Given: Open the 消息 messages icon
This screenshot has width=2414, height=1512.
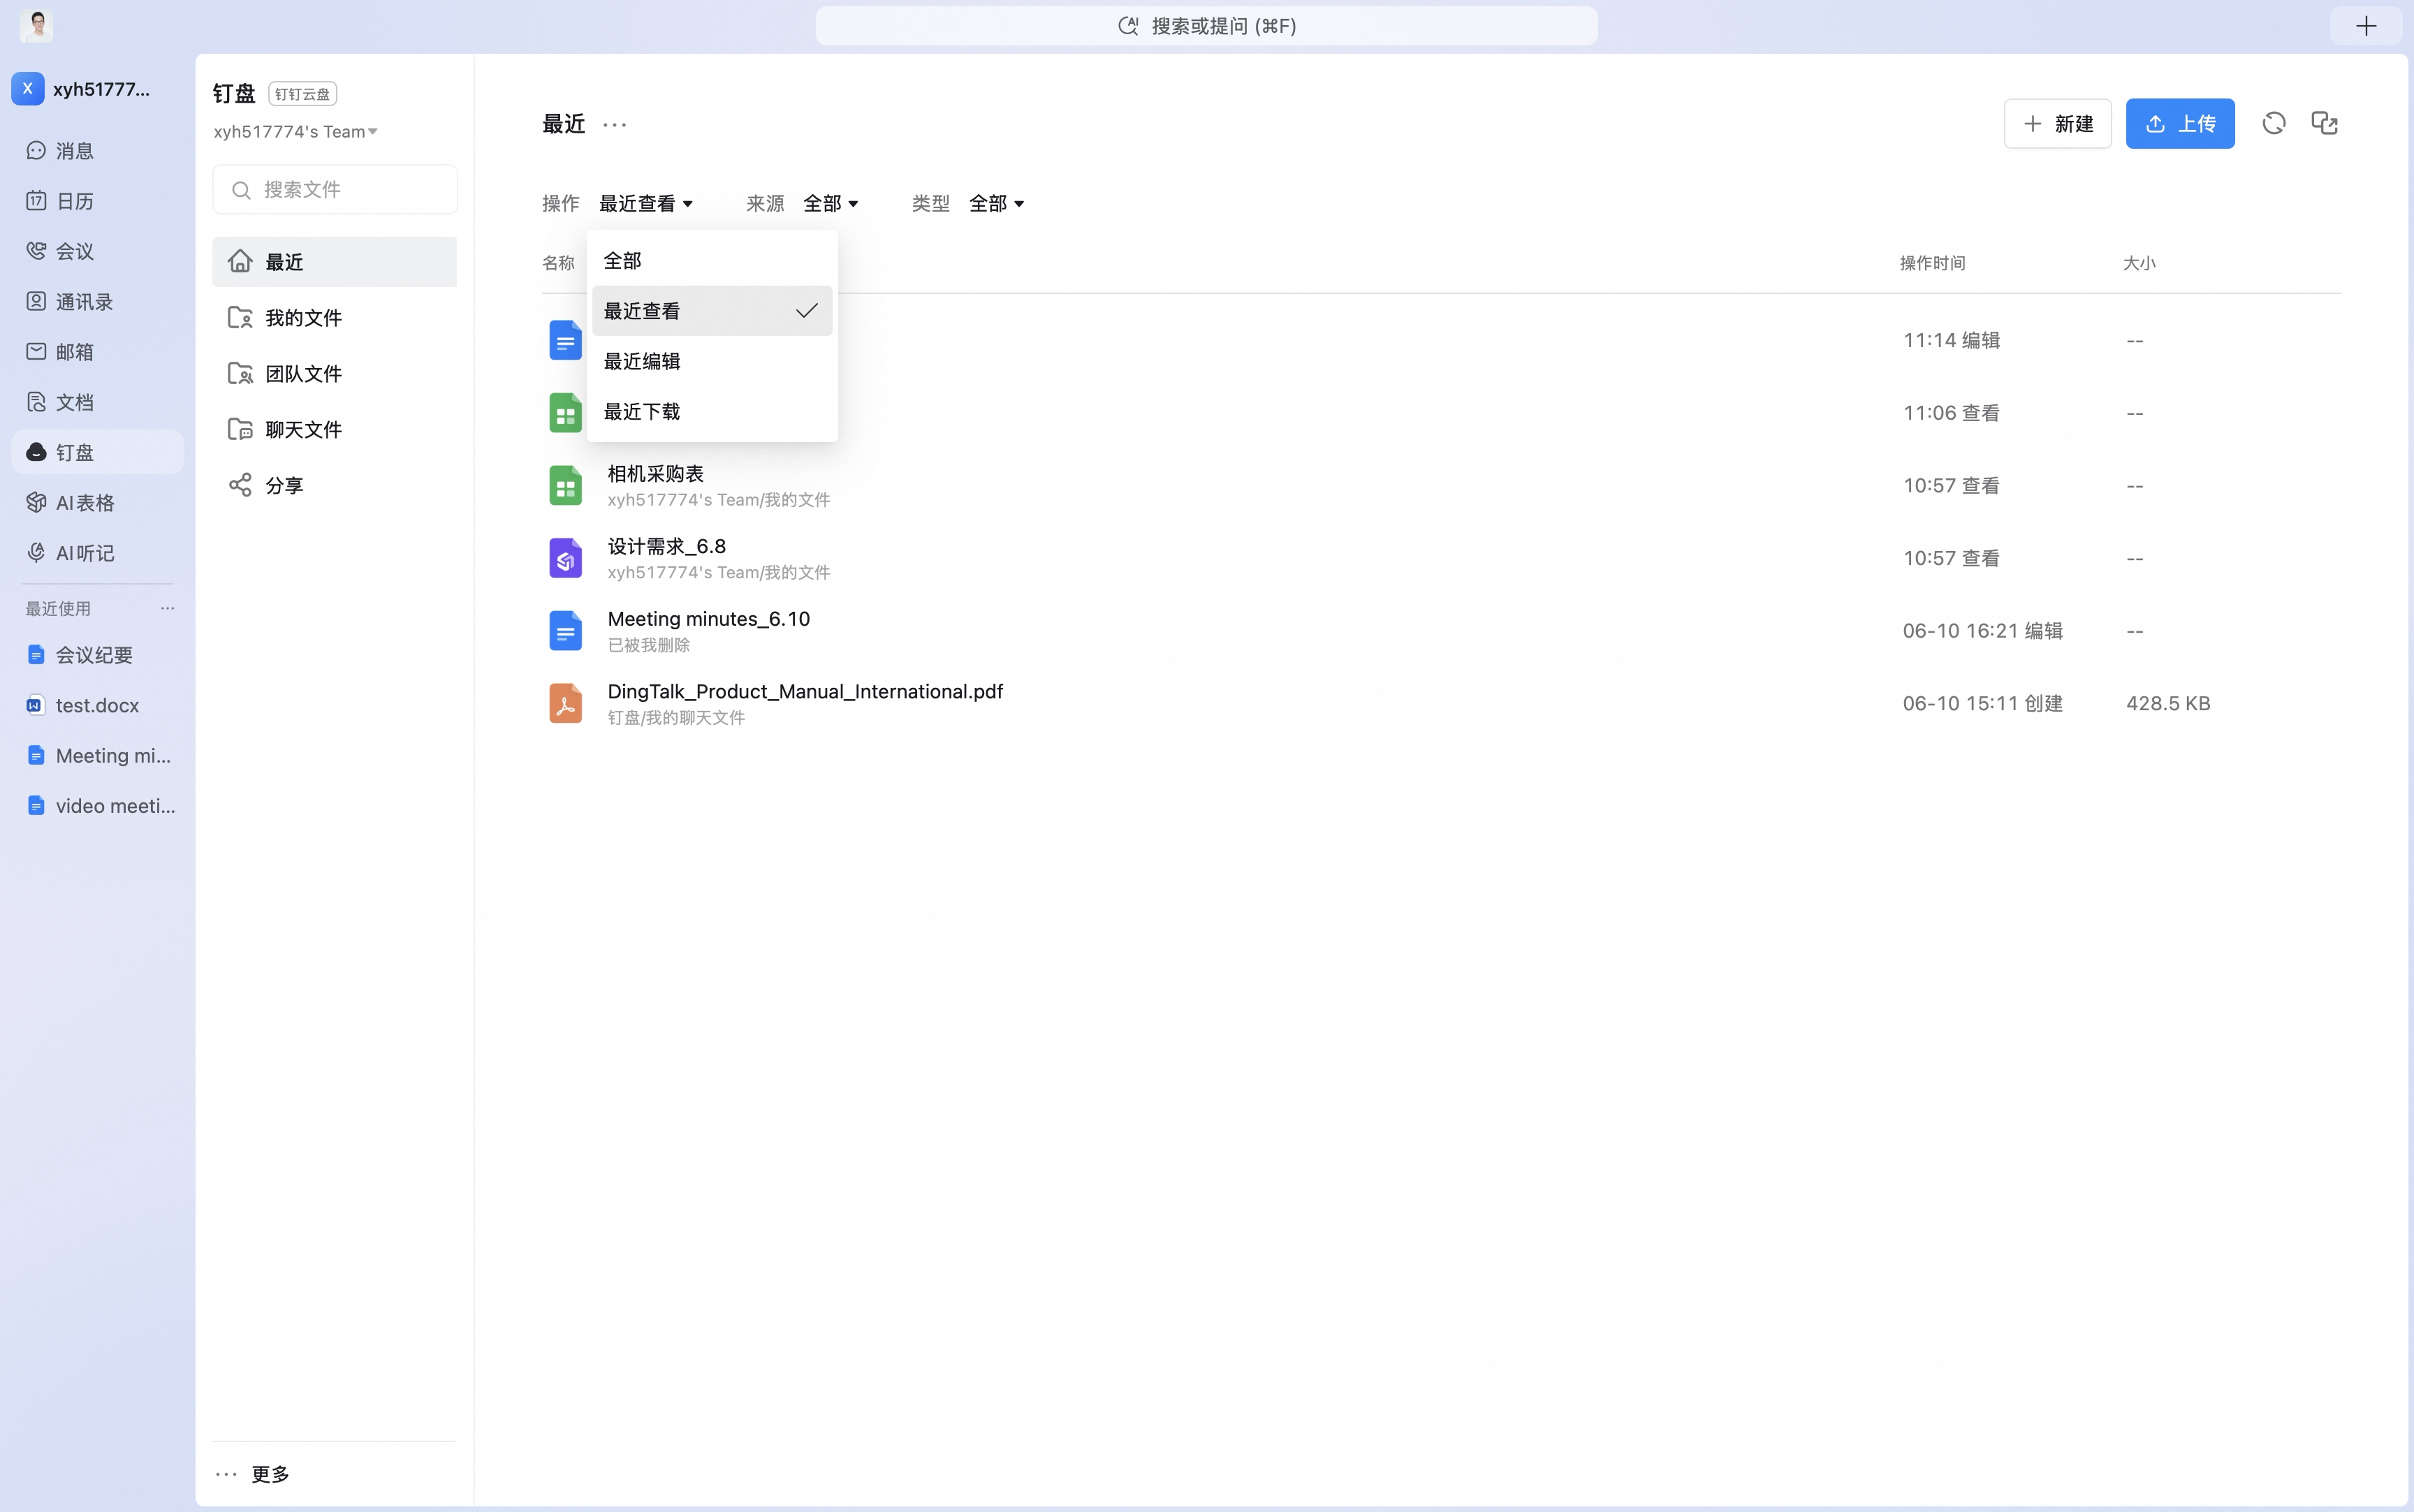Looking at the screenshot, I should point(37,150).
